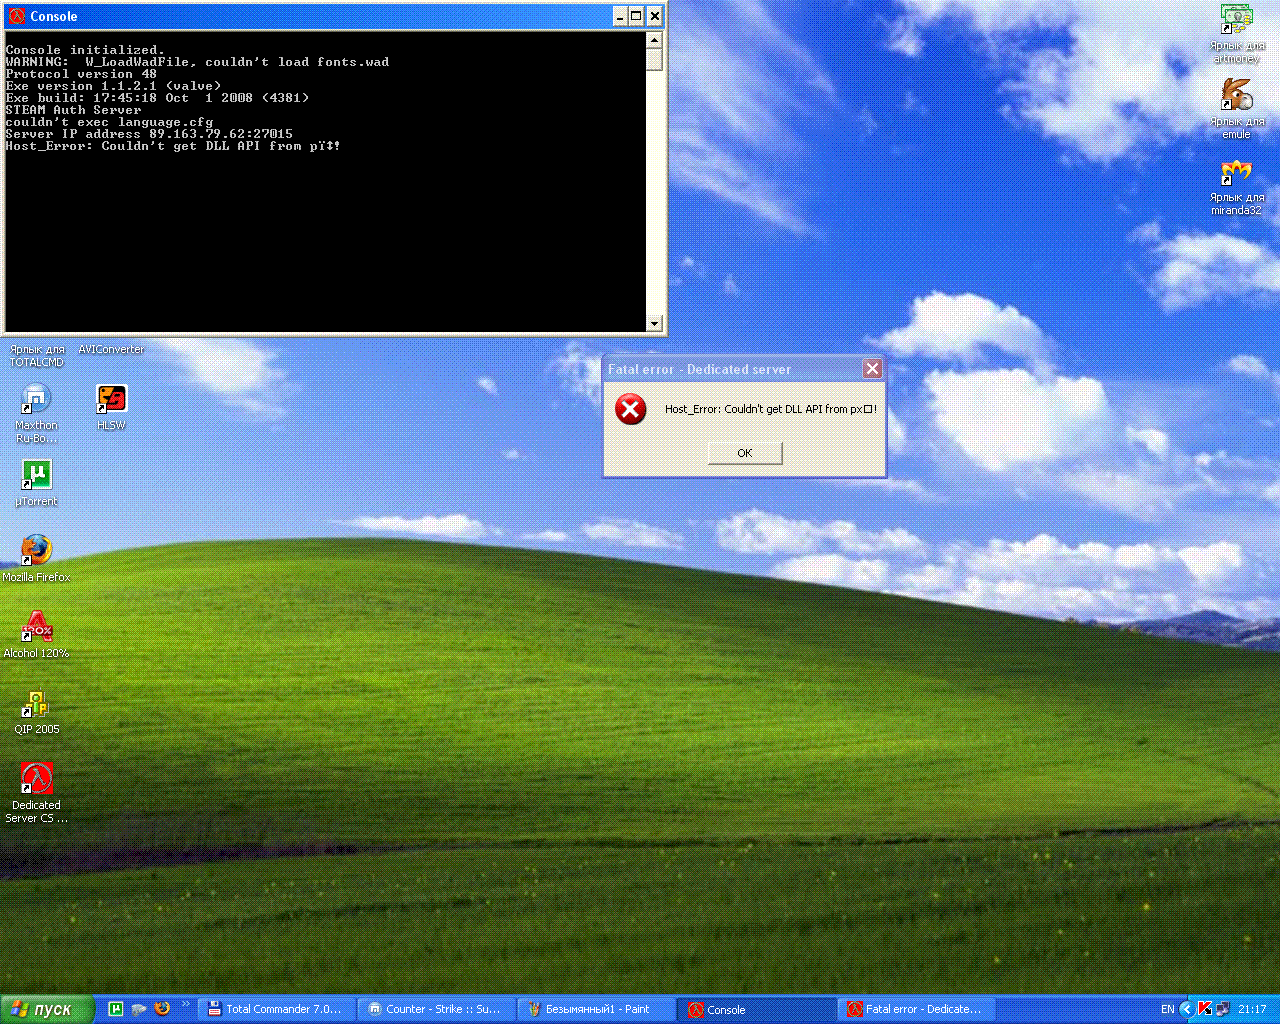Click OK in the Fatal error dialog
This screenshot has width=1280, height=1024.
(x=745, y=453)
